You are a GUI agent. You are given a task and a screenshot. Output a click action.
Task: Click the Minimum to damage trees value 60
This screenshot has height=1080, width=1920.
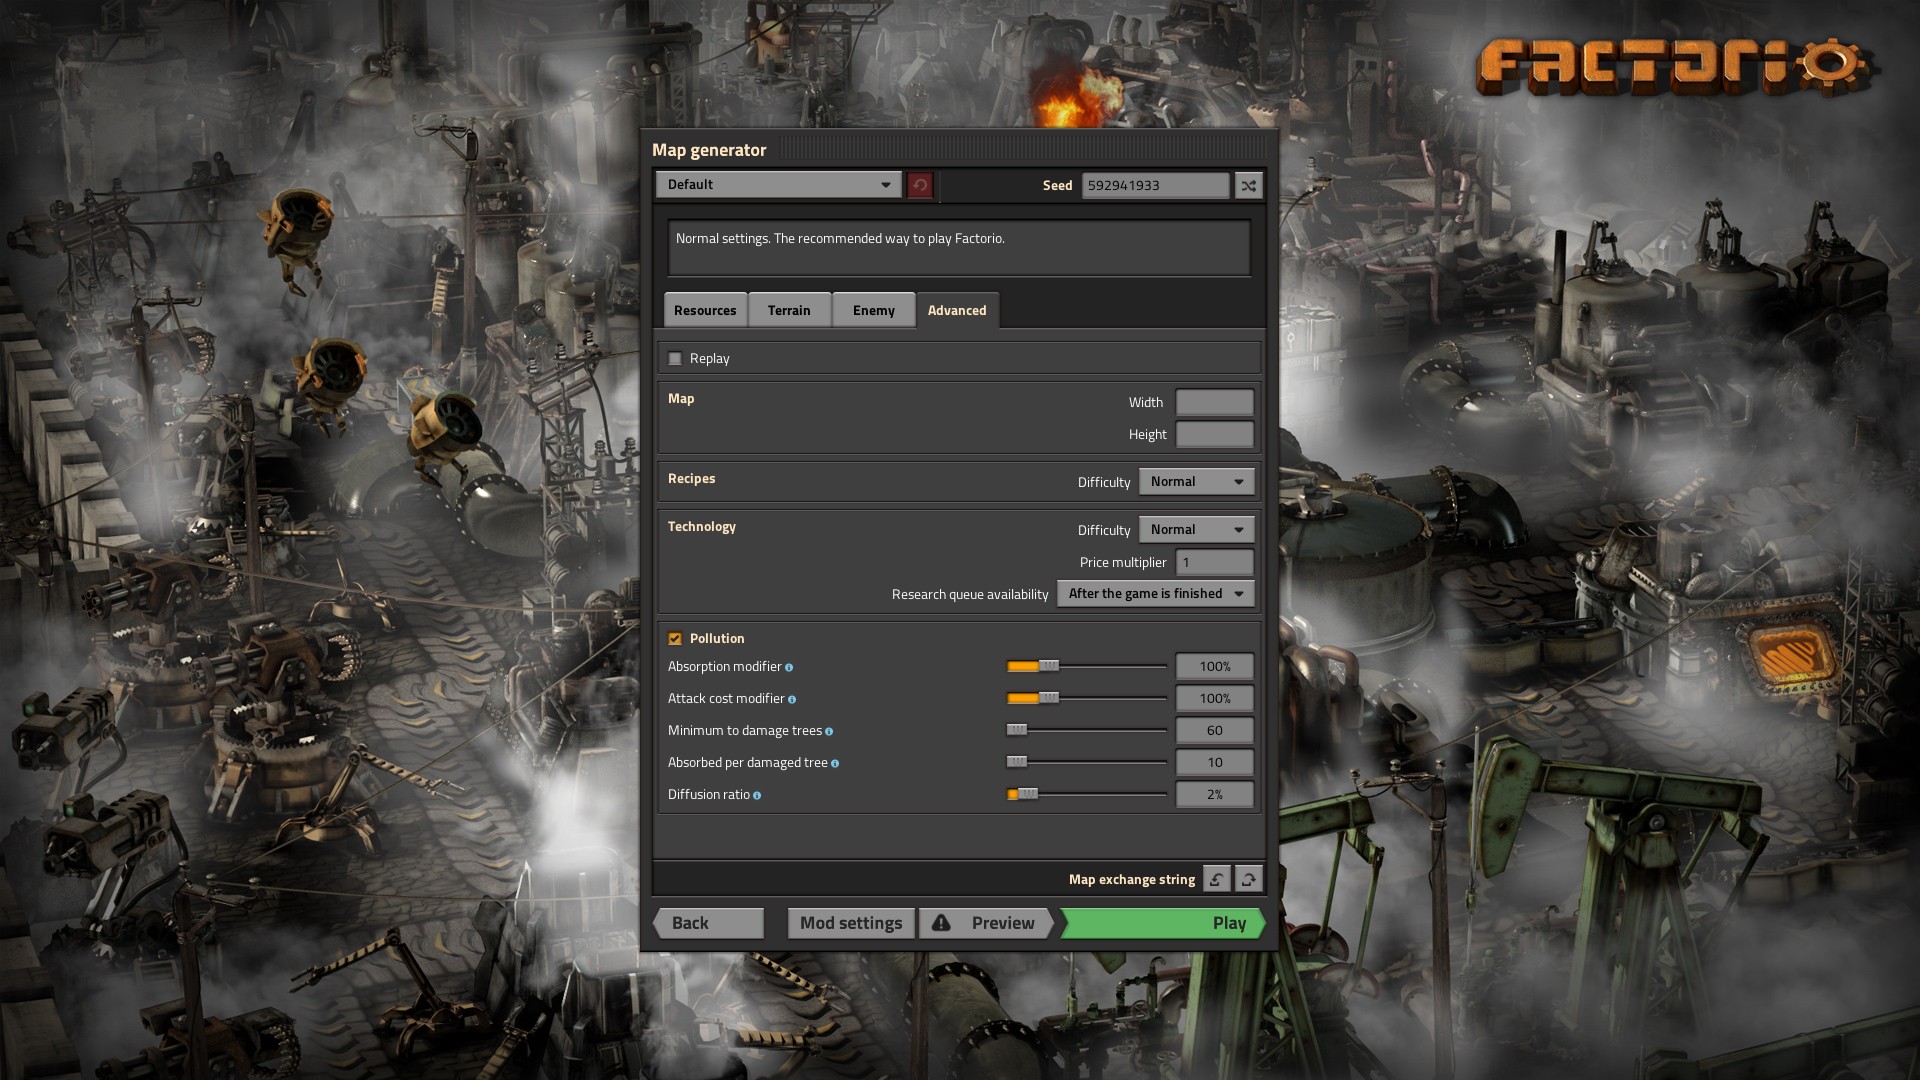[x=1215, y=731]
